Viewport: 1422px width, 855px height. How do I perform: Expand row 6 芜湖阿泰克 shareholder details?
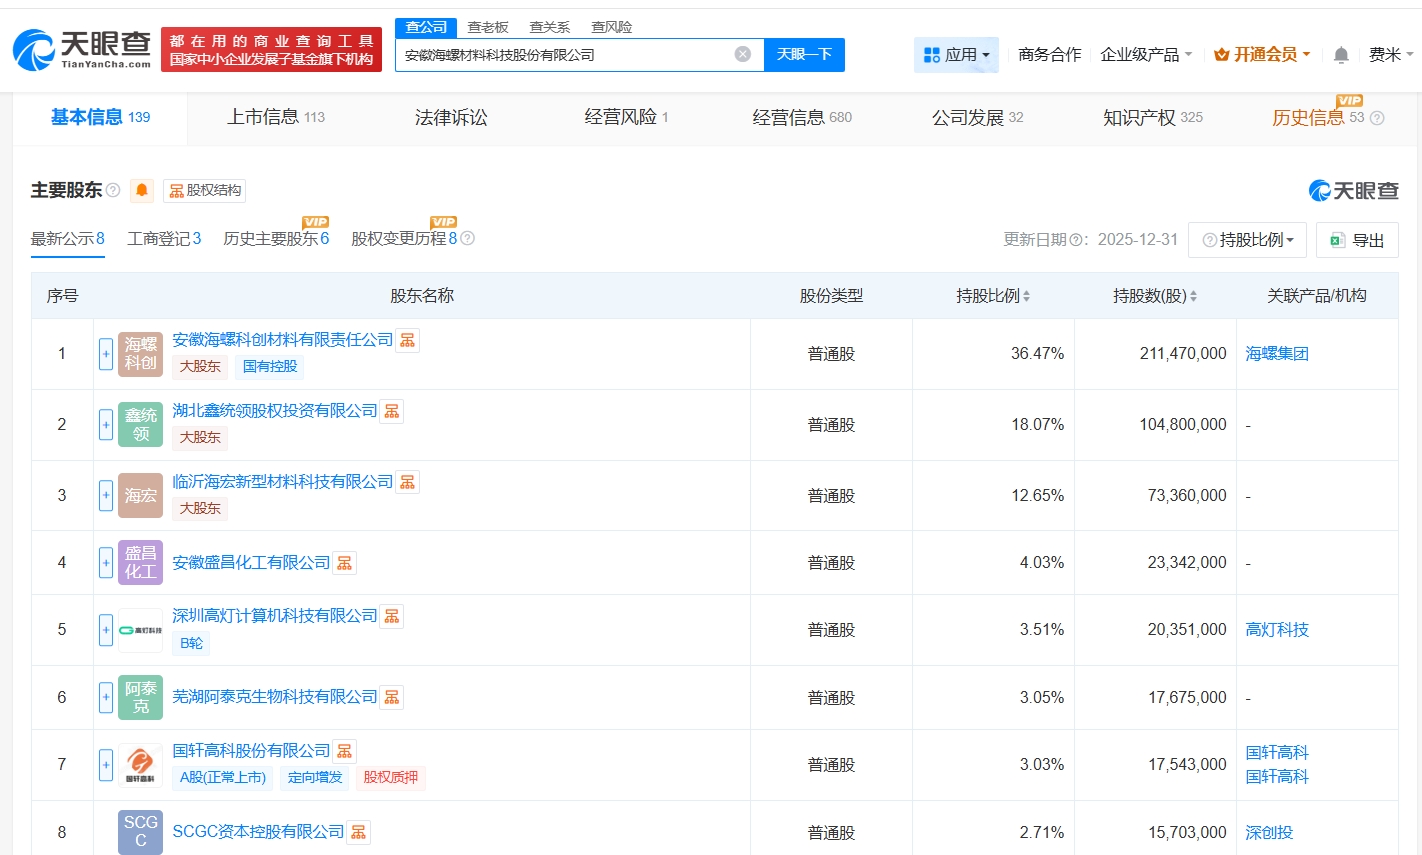click(x=106, y=698)
